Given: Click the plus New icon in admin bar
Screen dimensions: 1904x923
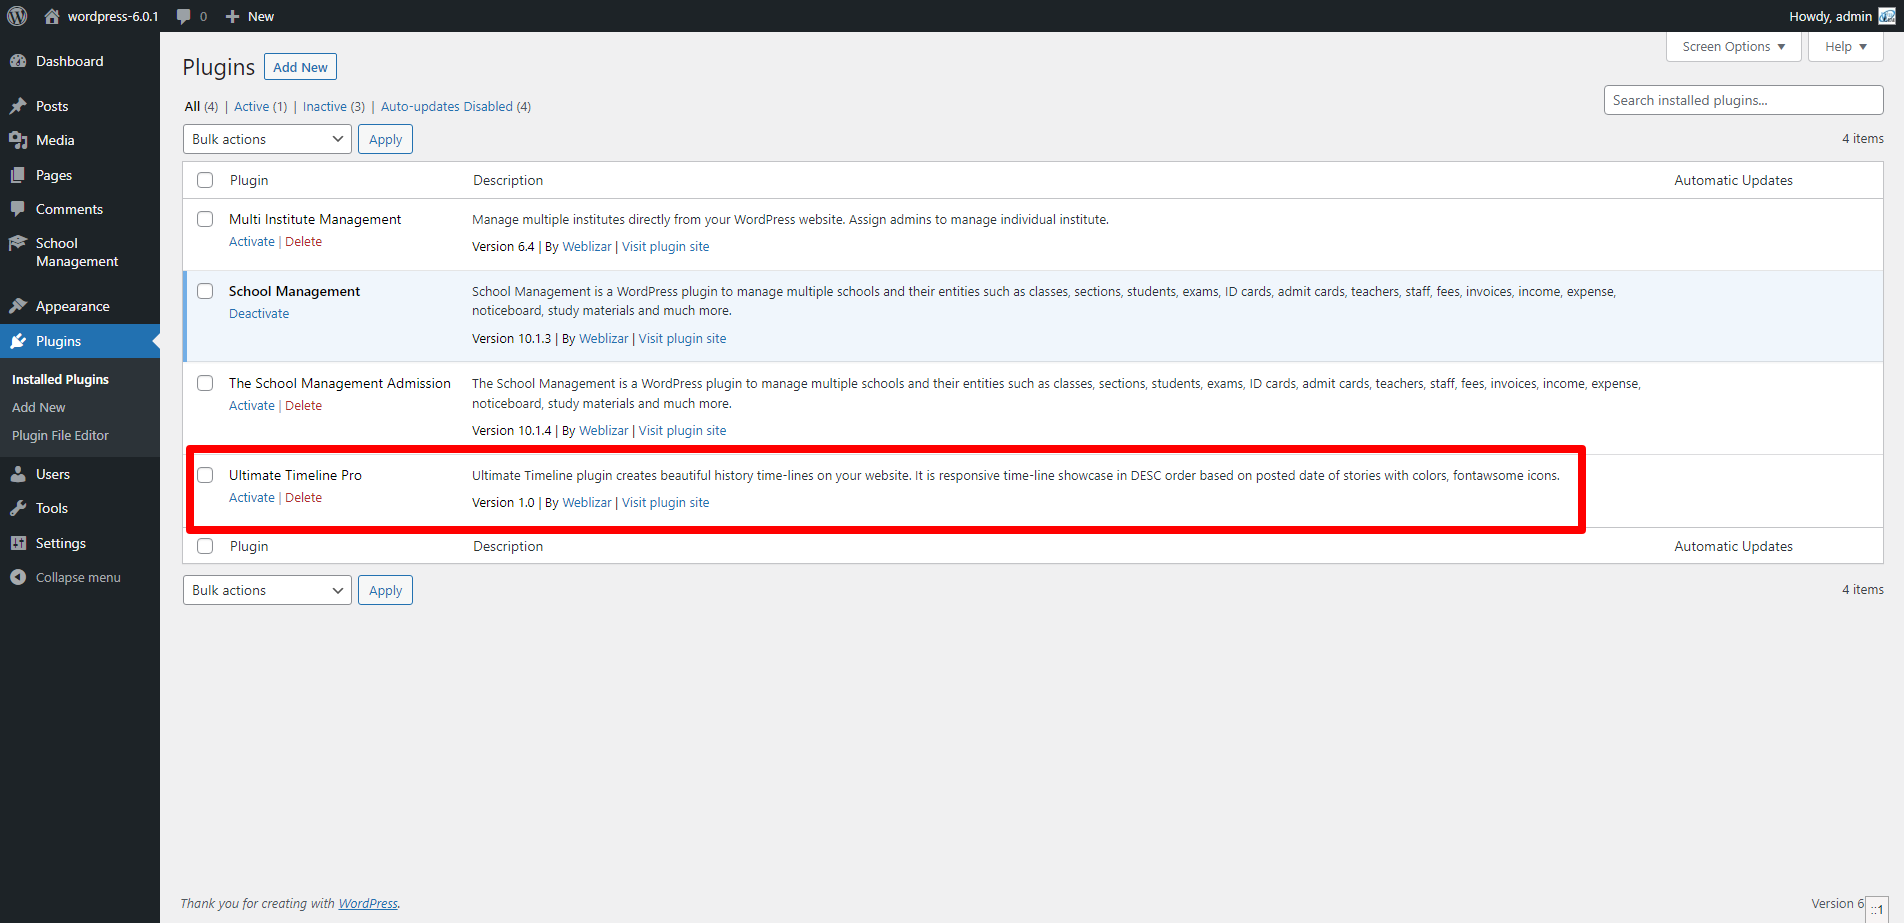Looking at the screenshot, I should pos(232,16).
